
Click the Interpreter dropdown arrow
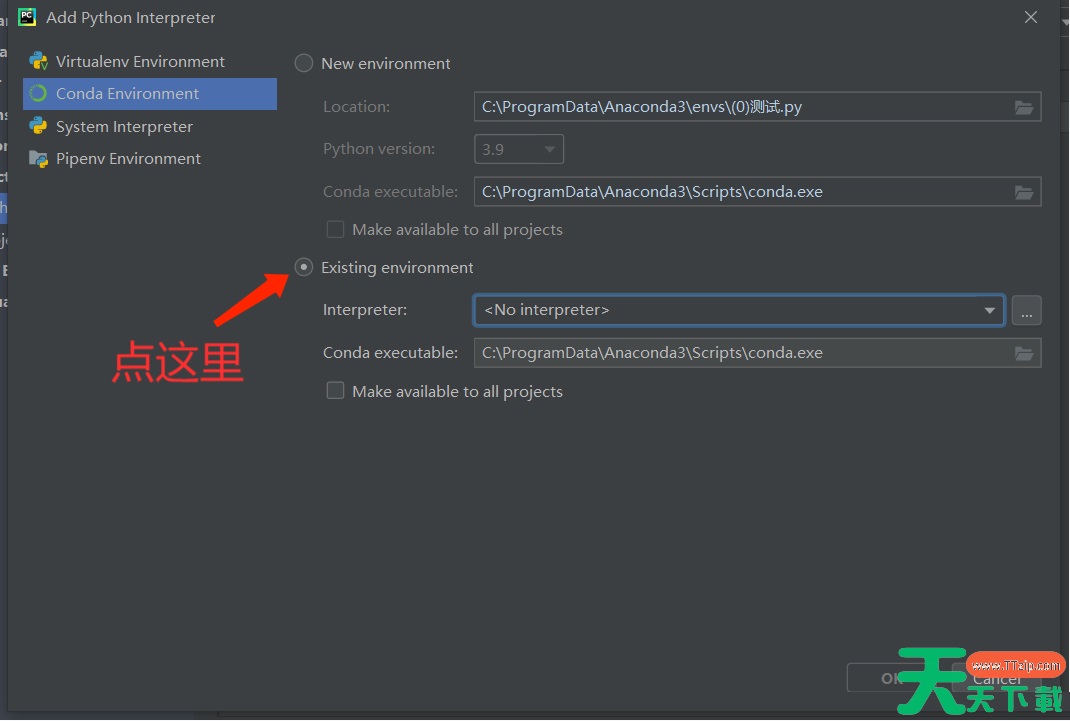pos(989,310)
